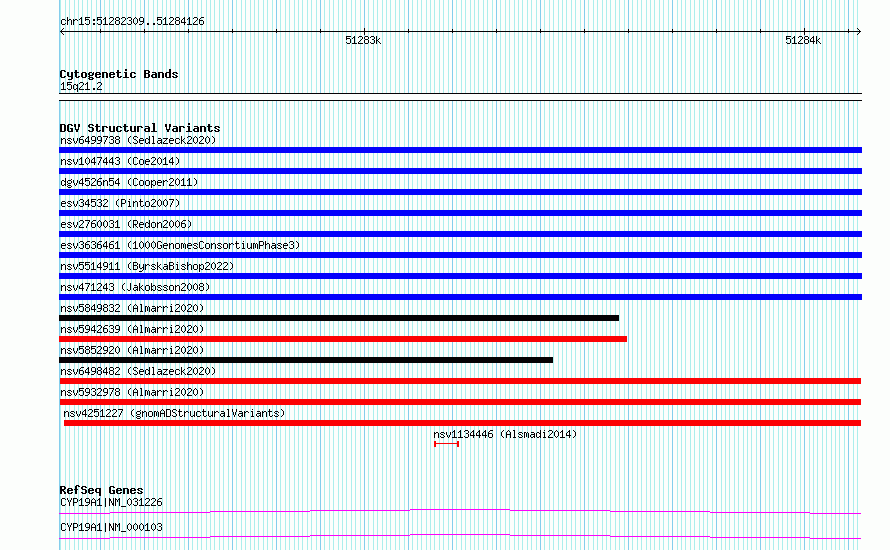890x550 pixels.
Task: Click red bar for nsv4251227
Action: [463, 423]
